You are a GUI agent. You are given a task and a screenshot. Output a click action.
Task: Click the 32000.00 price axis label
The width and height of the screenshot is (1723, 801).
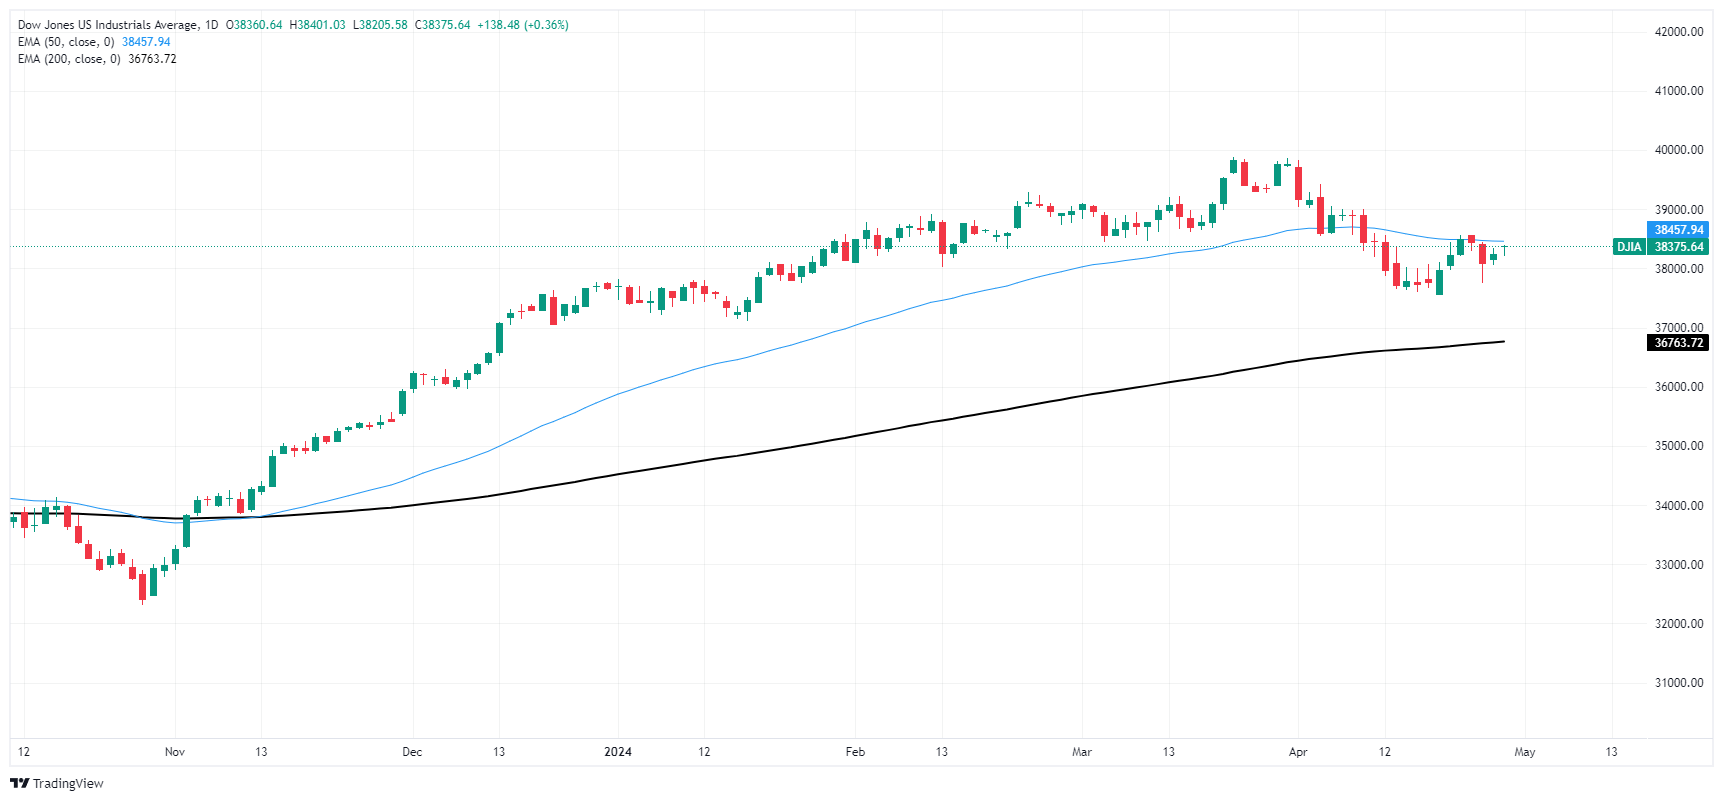1679,624
